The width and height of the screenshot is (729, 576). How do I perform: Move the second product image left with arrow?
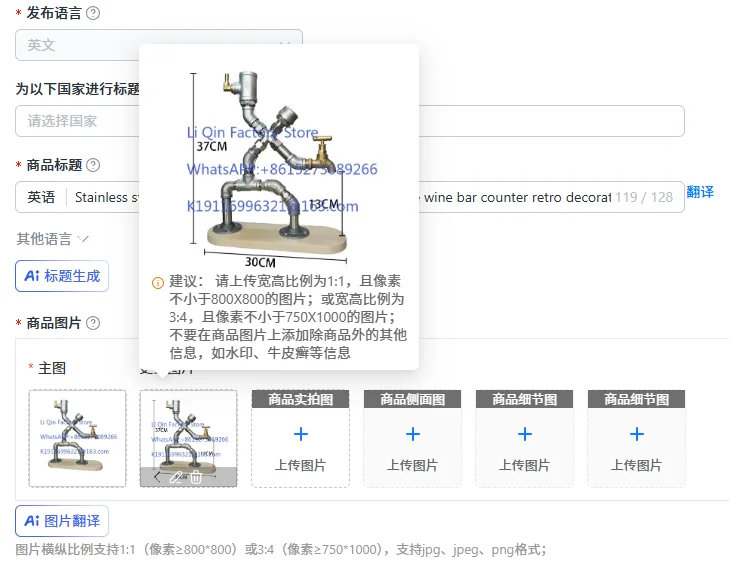158,477
